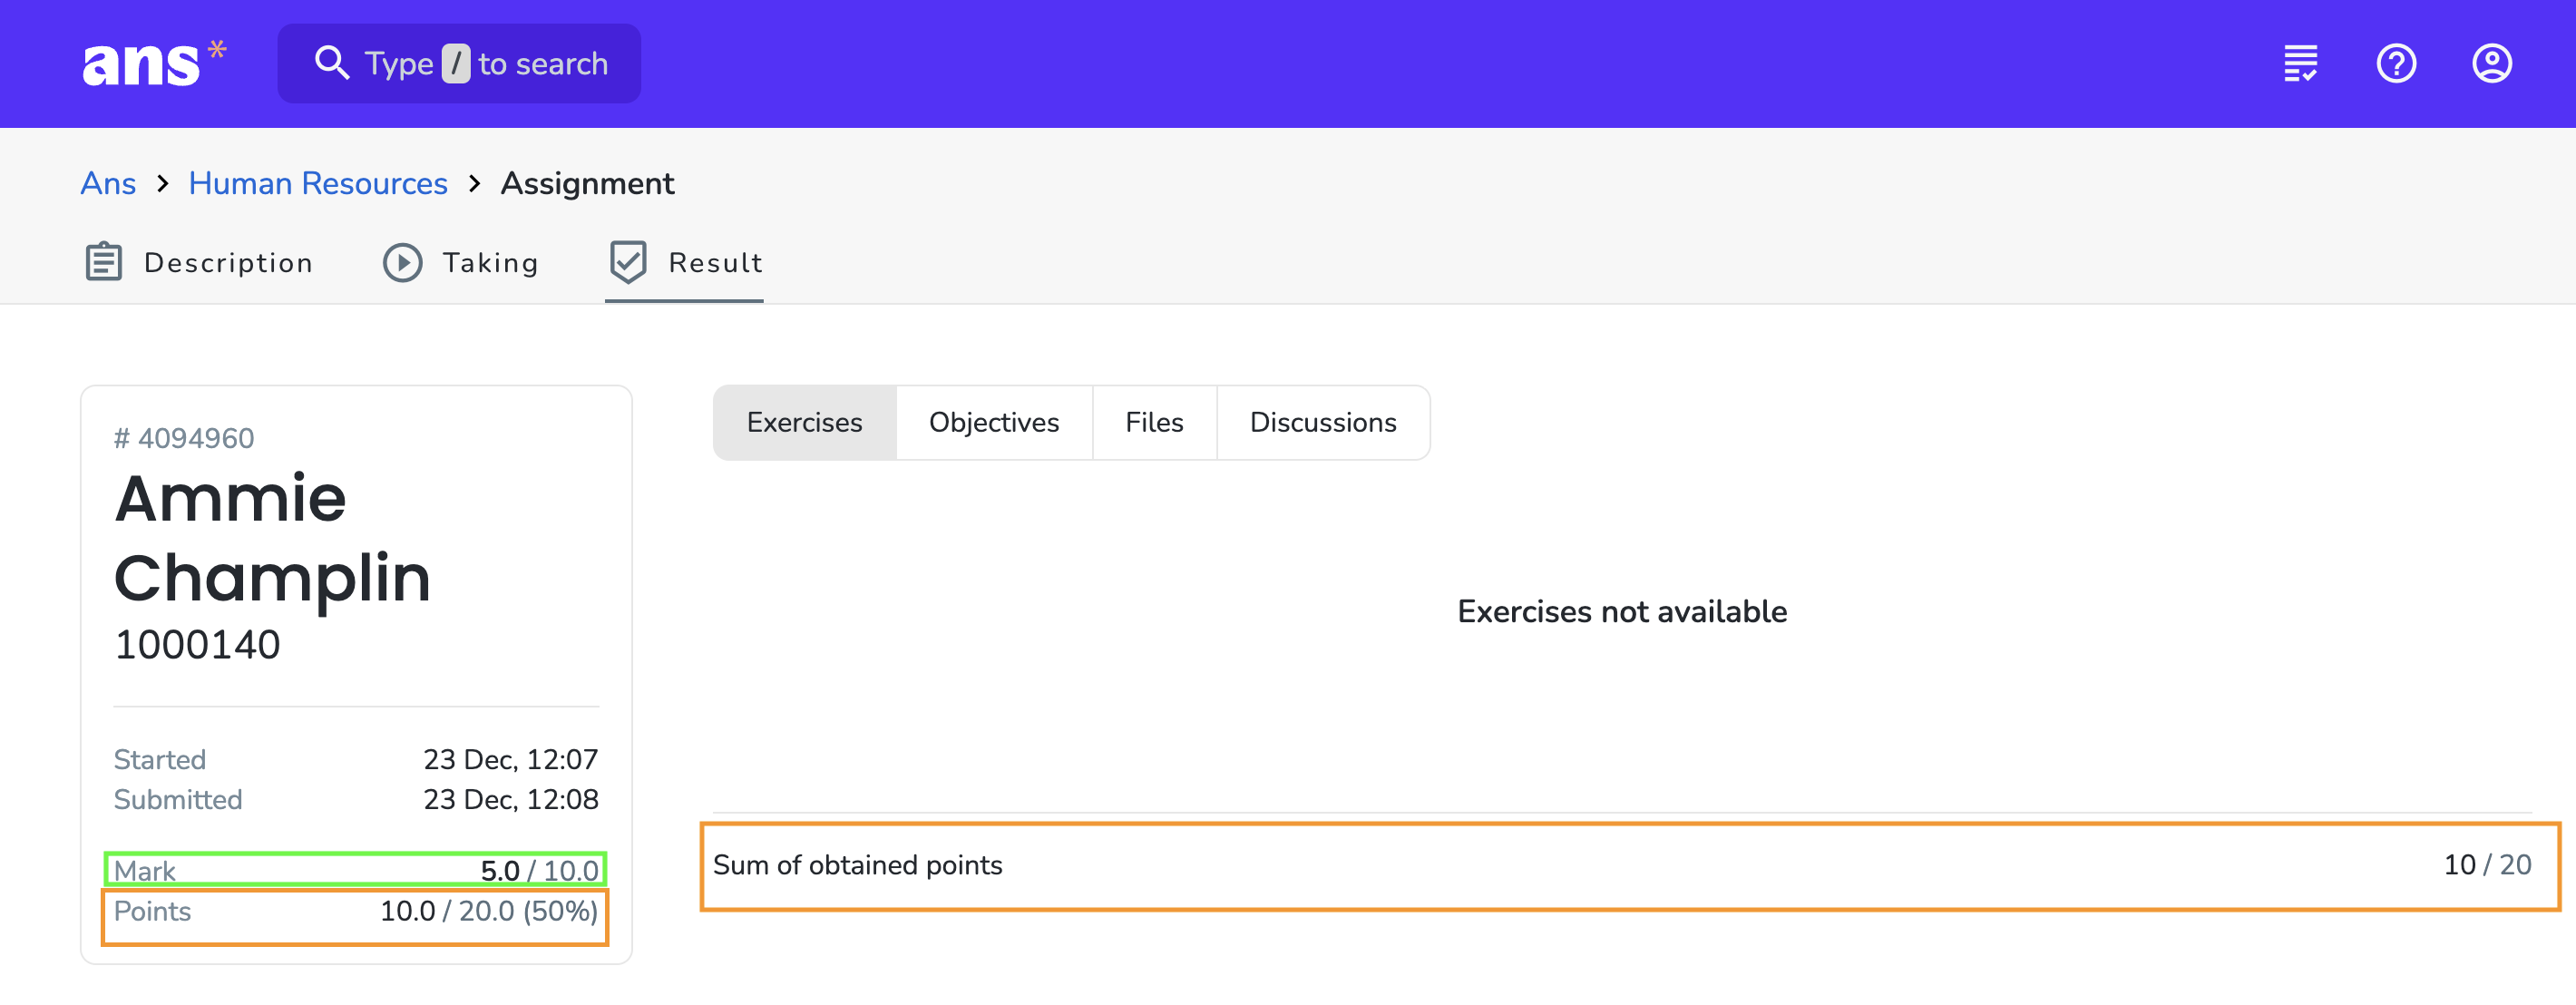Click the Submitted label

178,799
